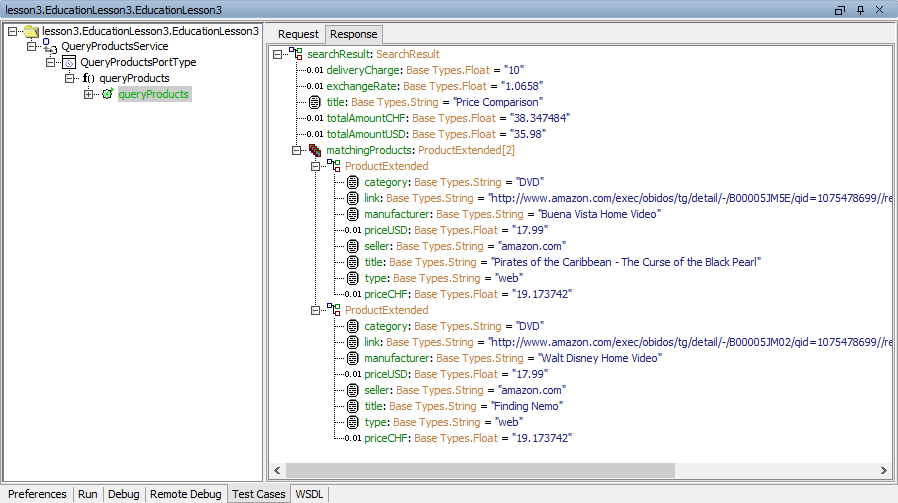
Task: Select the Preferences tab at bottom
Action: [37, 494]
